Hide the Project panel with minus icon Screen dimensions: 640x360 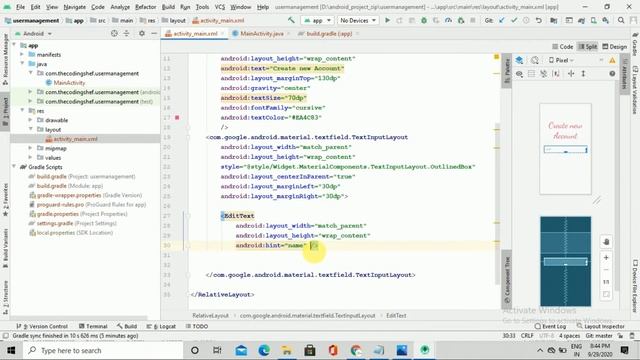(x=154, y=33)
